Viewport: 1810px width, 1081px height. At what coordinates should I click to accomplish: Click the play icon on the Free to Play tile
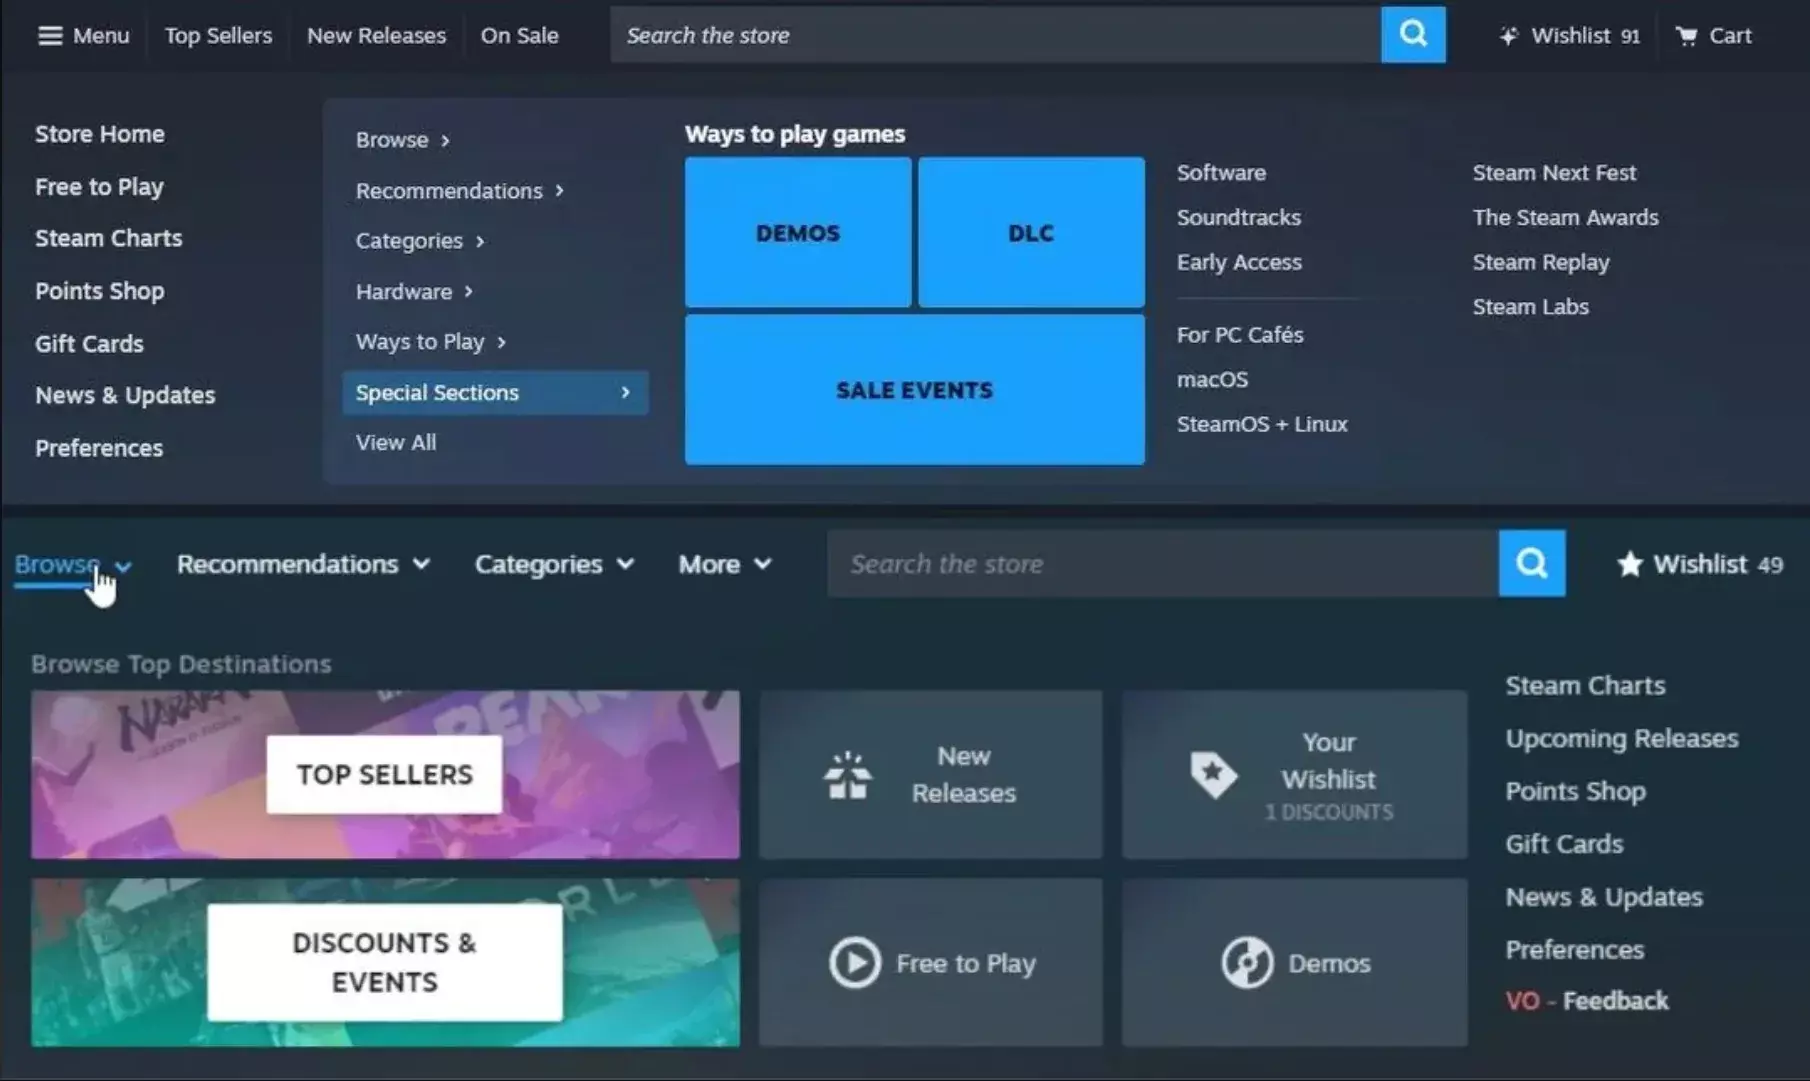click(852, 962)
